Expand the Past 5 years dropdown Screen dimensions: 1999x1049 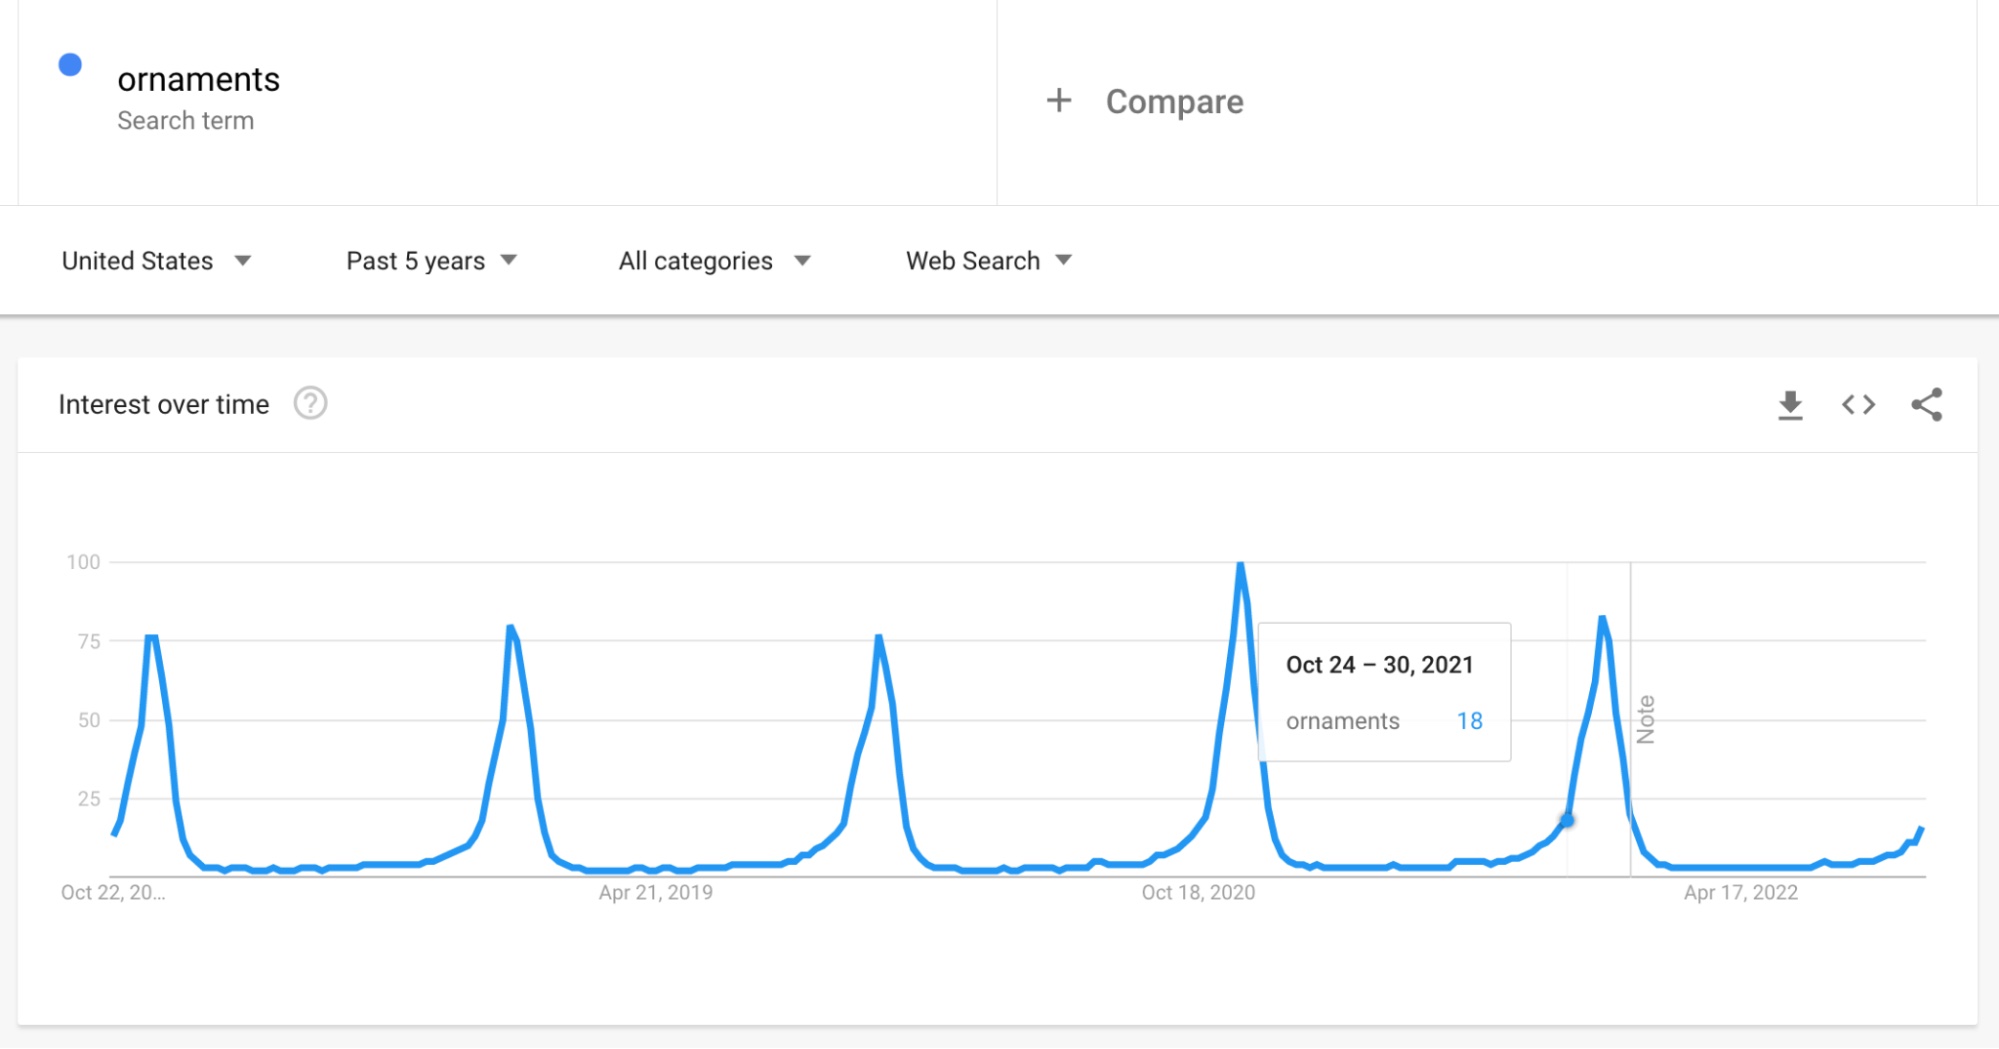(x=431, y=261)
